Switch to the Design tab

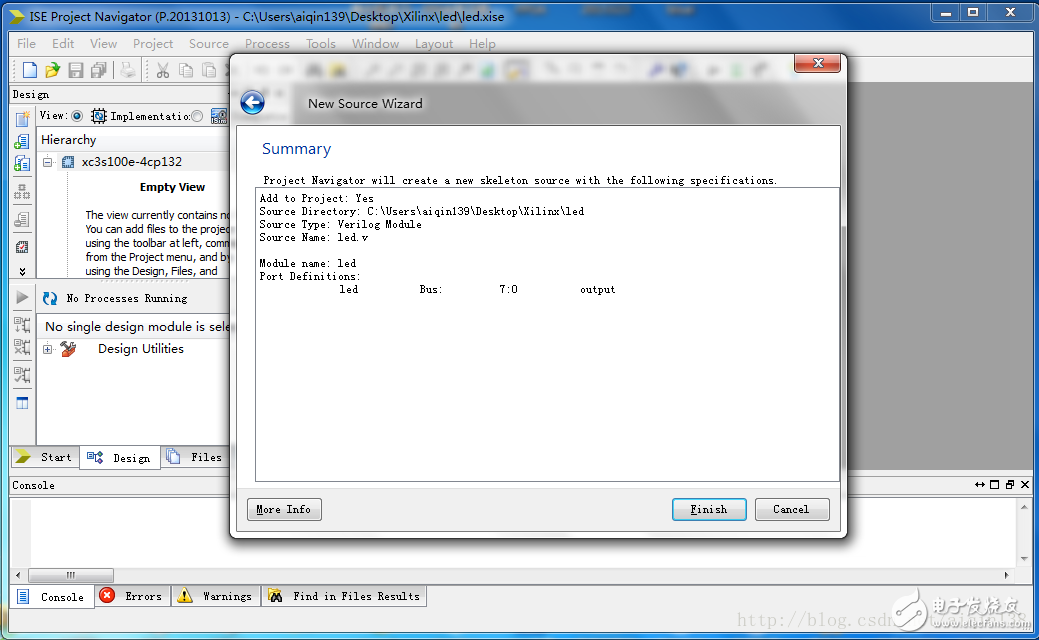120,457
